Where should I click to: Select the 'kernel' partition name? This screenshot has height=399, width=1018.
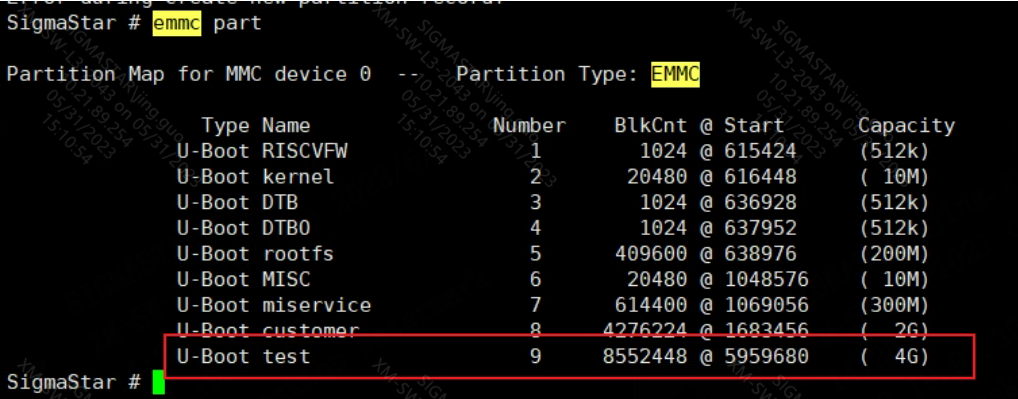click(x=299, y=176)
